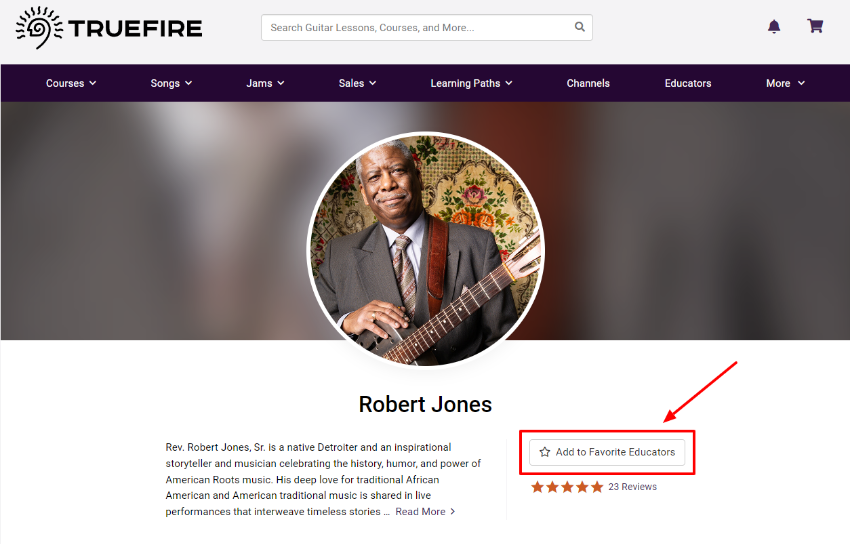Screen dimensions: 850x544
Task: Expand the Songs dropdown menu
Action: (x=171, y=83)
